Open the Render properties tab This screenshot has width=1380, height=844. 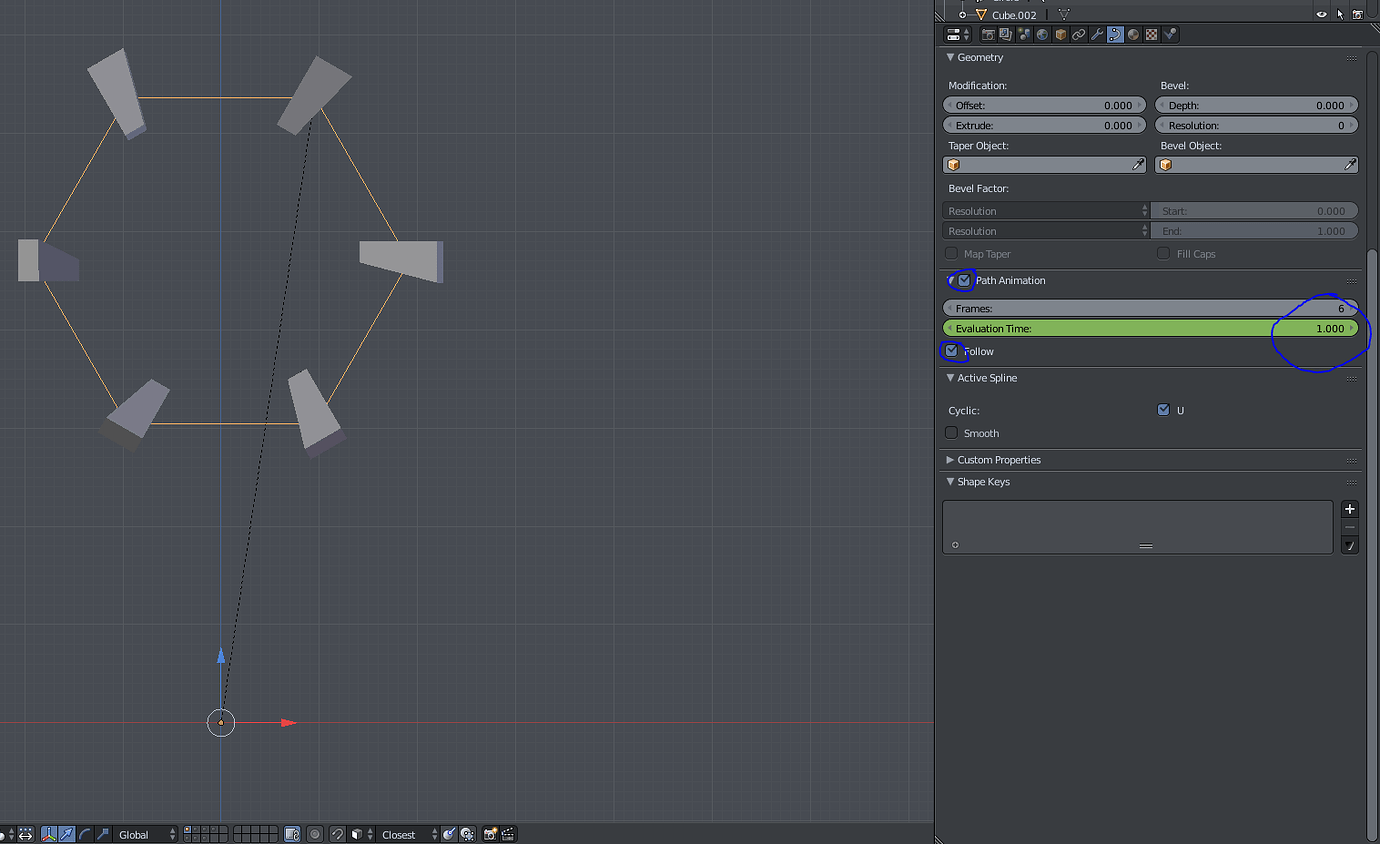click(988, 34)
